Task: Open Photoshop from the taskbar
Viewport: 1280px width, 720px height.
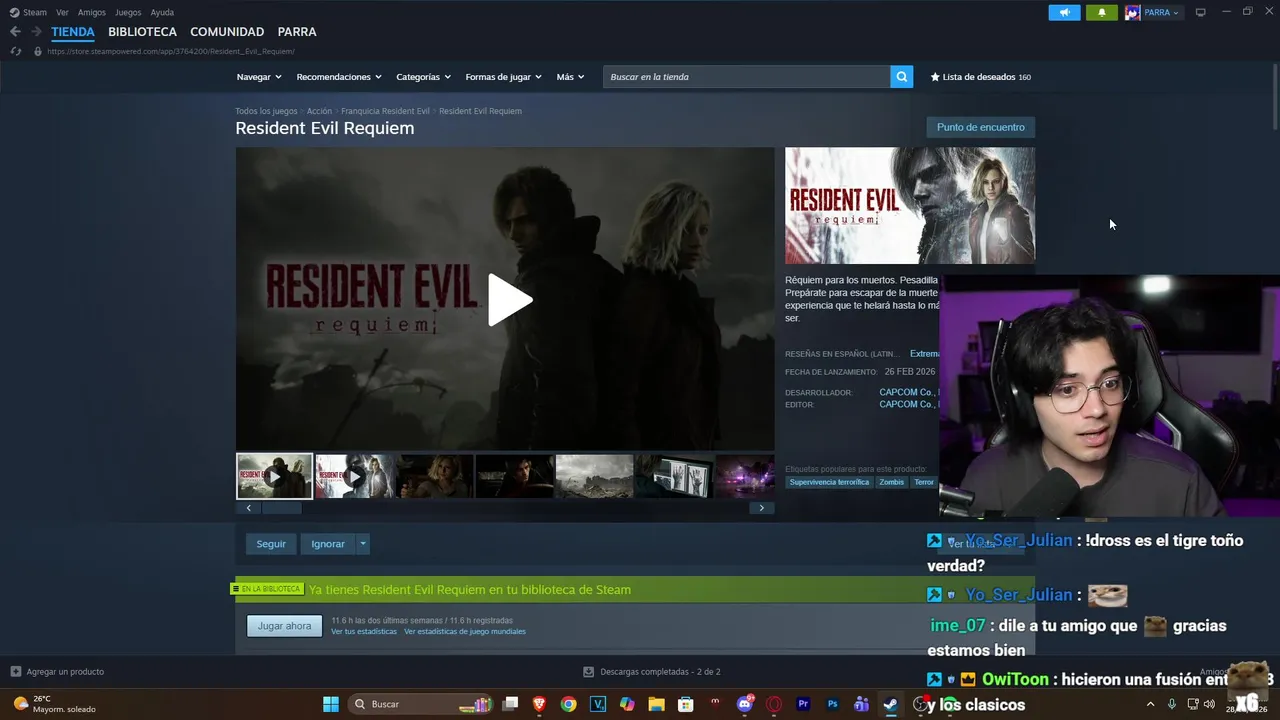Action: (x=832, y=704)
